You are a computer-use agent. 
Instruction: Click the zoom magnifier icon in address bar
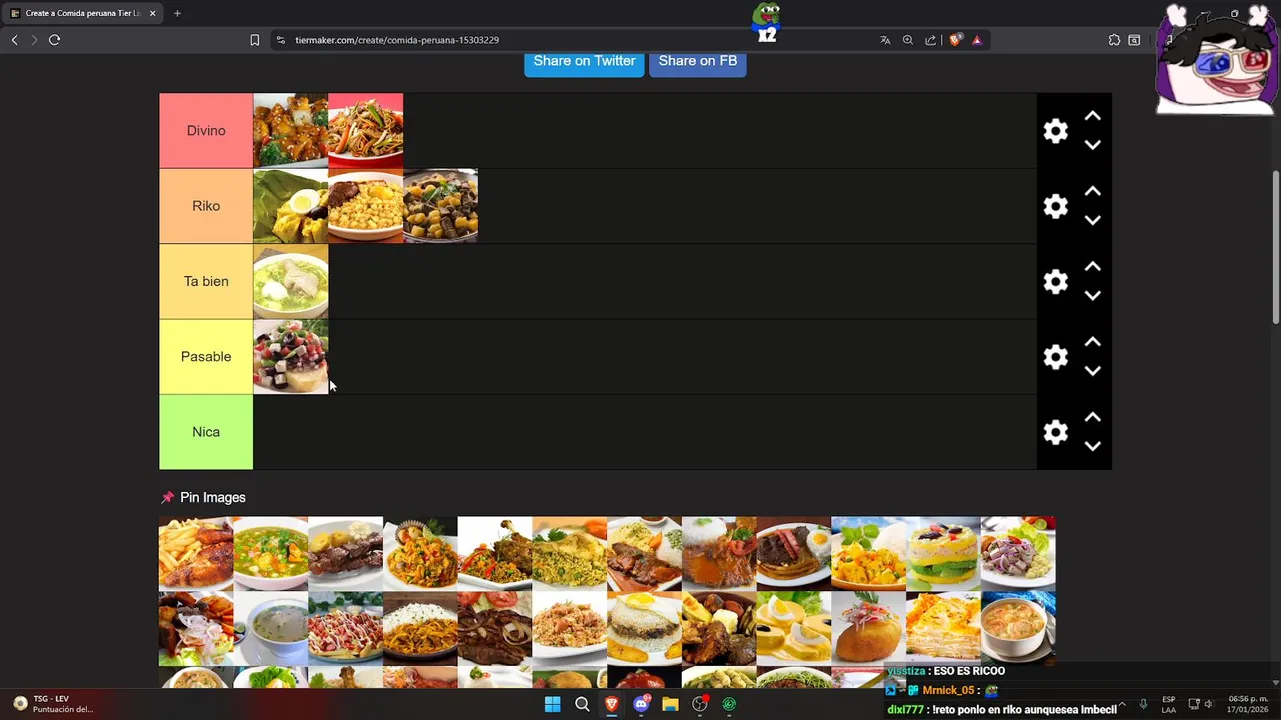908,40
